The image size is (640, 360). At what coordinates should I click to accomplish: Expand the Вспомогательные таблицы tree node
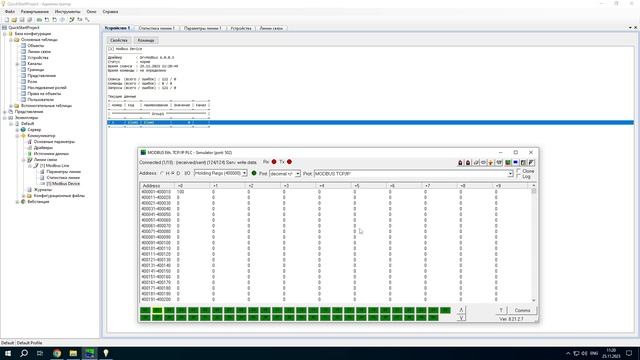11,106
